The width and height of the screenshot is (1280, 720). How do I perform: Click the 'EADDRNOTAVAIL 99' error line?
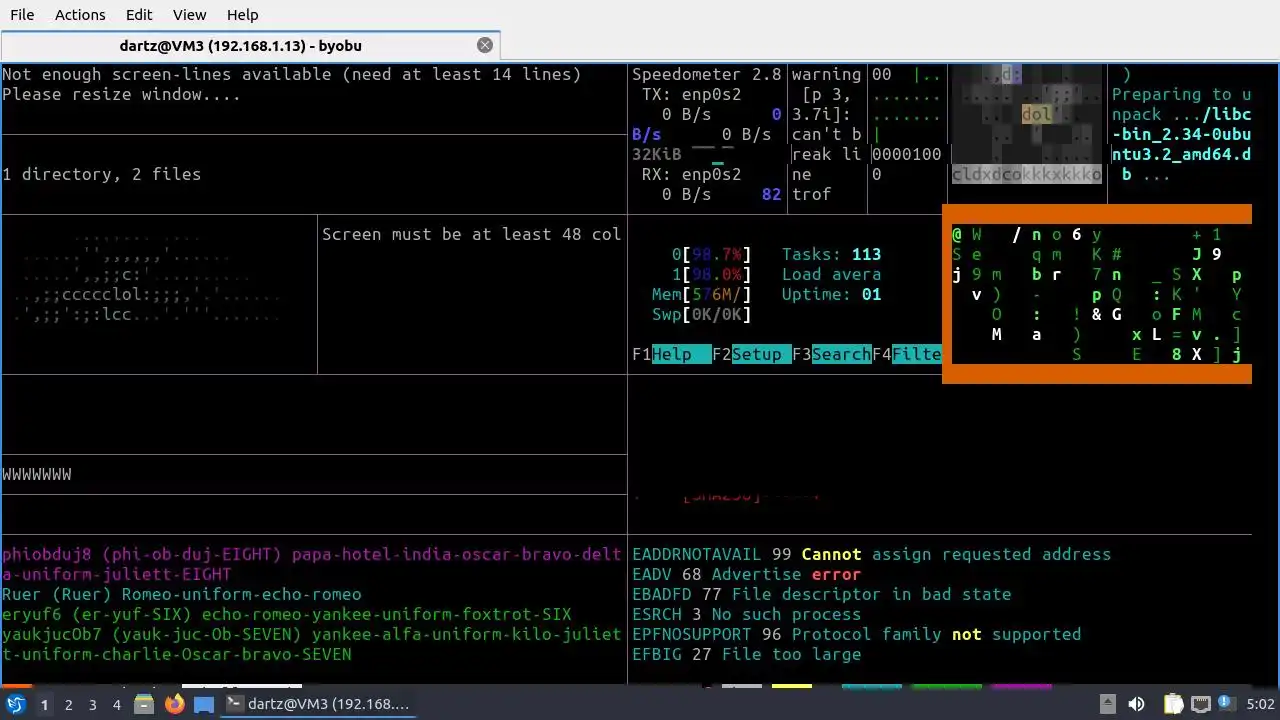click(x=871, y=554)
